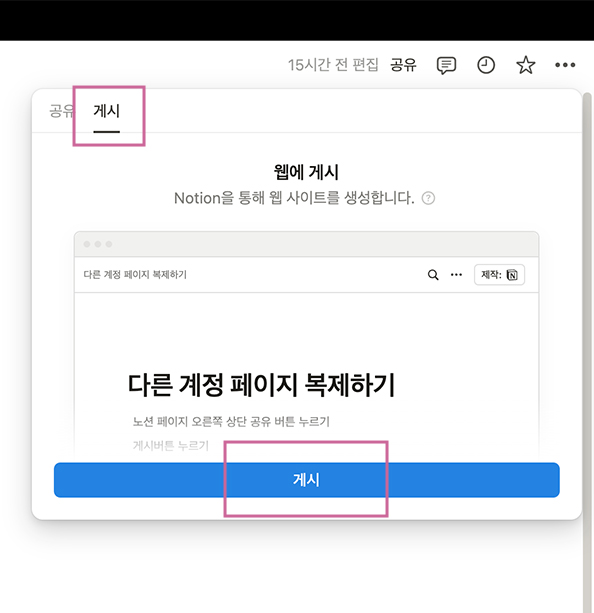Click the 제작: Notion badge
Viewport: 594px width, 613px height.
pos(499,275)
